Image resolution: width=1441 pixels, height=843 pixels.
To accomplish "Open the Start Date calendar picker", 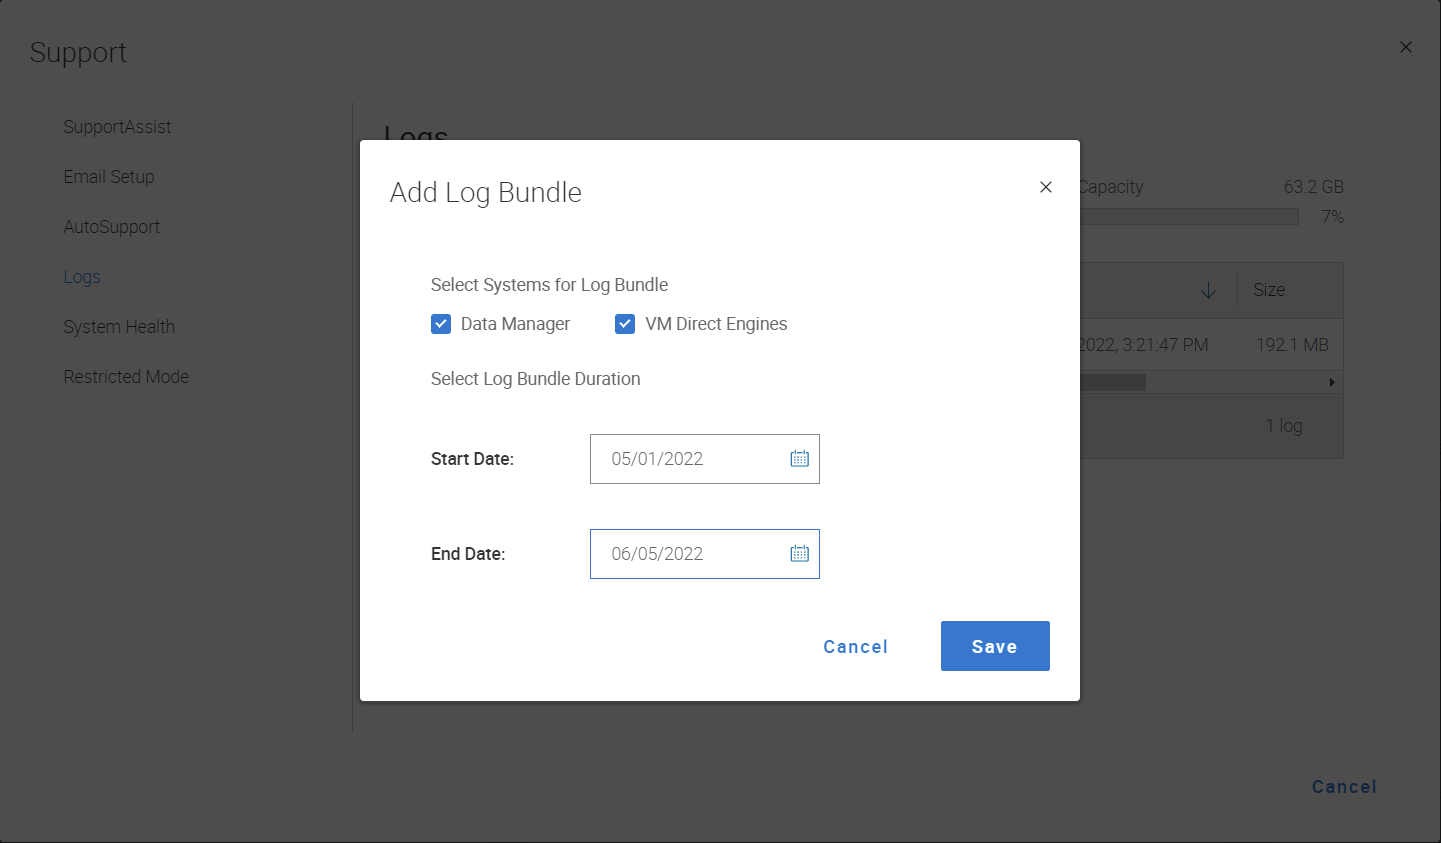I will point(799,458).
